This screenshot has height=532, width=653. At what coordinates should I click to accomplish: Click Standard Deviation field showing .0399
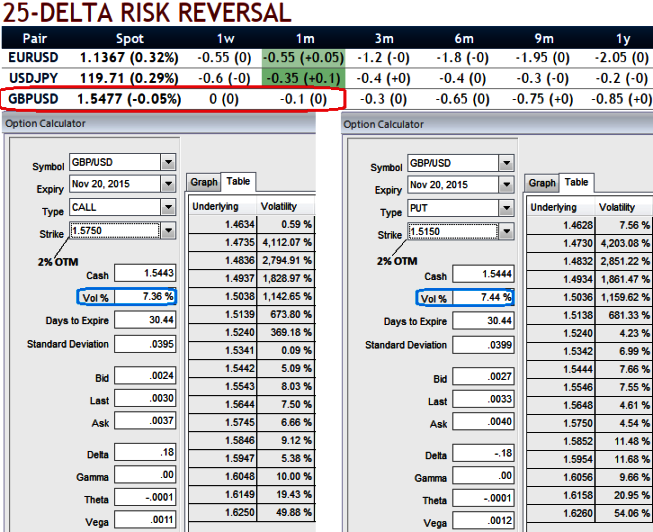click(x=483, y=345)
